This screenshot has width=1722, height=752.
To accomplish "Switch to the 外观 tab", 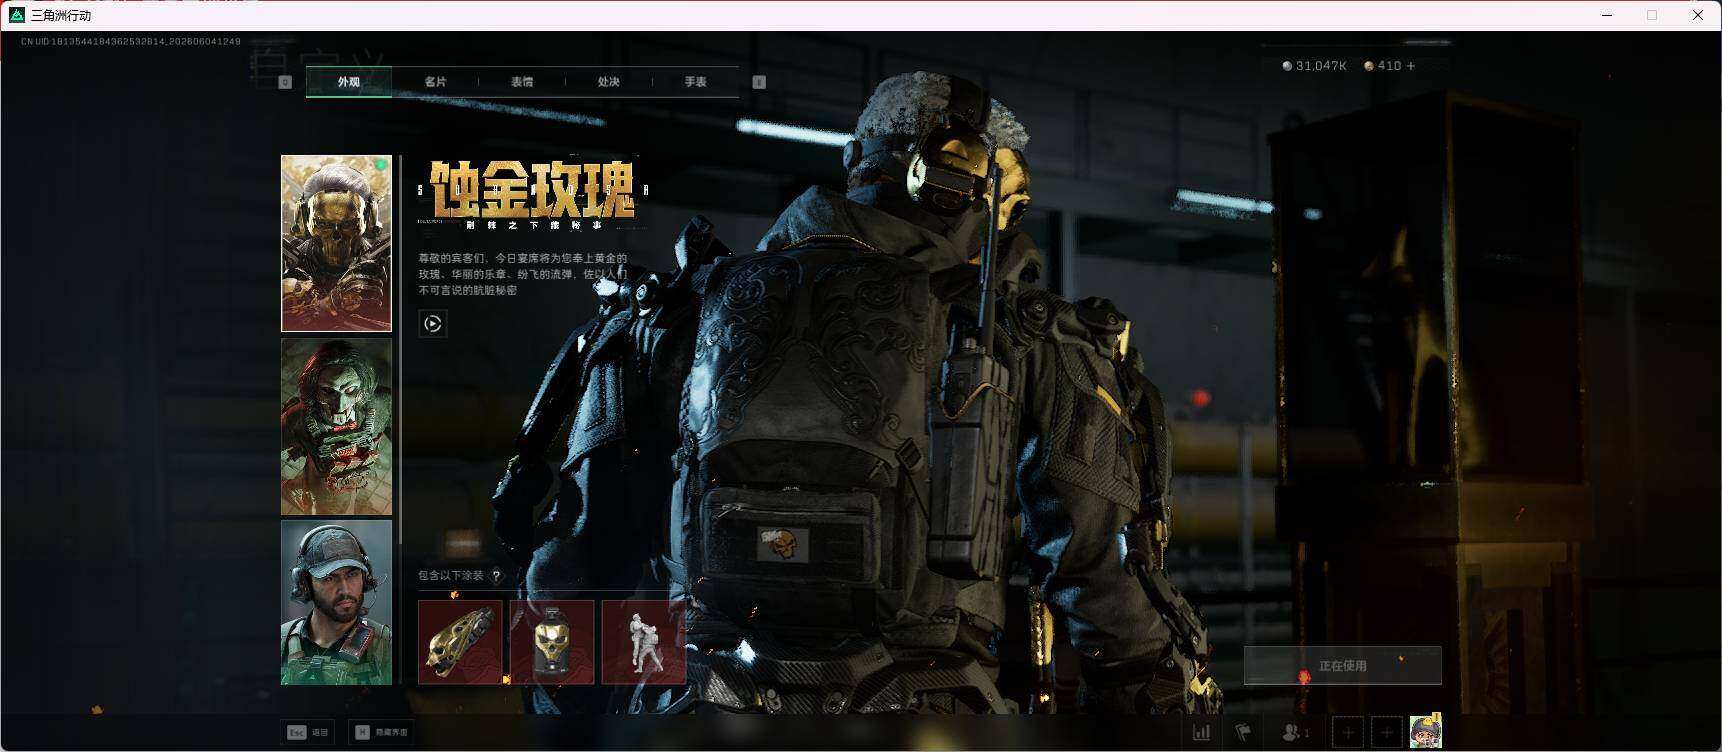I will (x=348, y=82).
